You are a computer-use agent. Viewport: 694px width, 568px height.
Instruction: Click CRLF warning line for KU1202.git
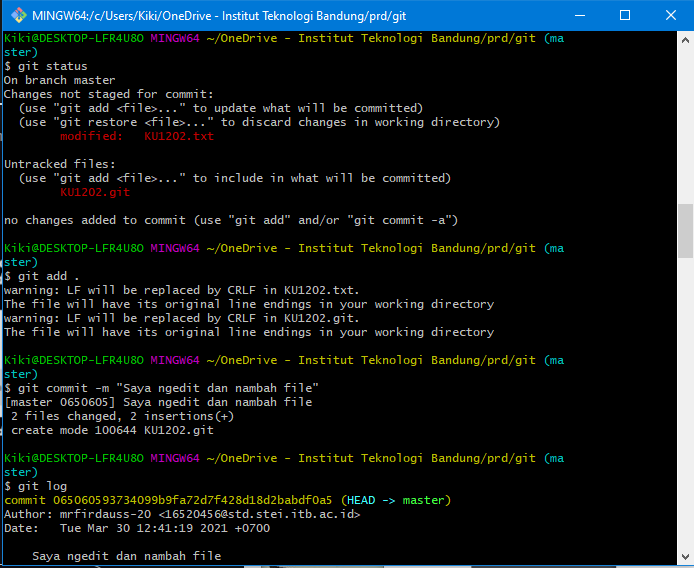coord(181,318)
